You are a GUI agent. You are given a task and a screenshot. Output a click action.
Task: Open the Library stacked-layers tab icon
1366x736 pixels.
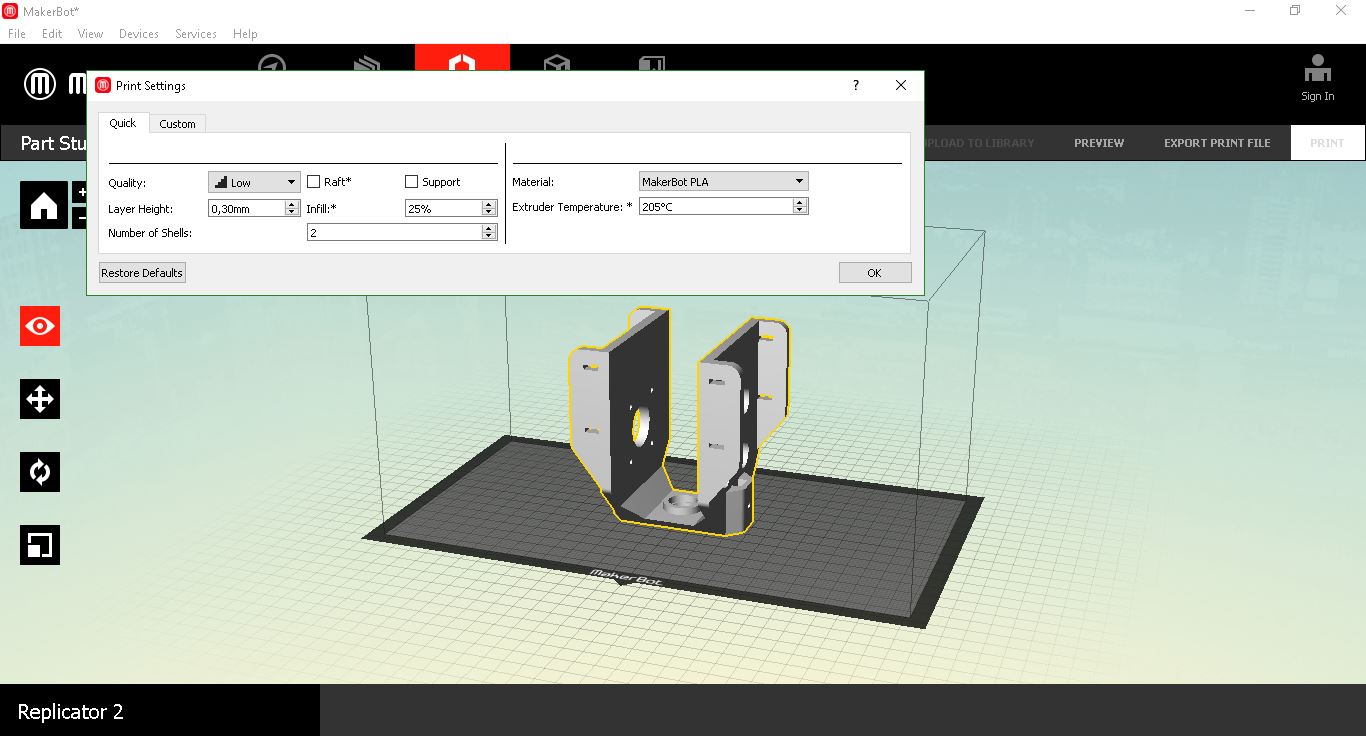click(367, 63)
